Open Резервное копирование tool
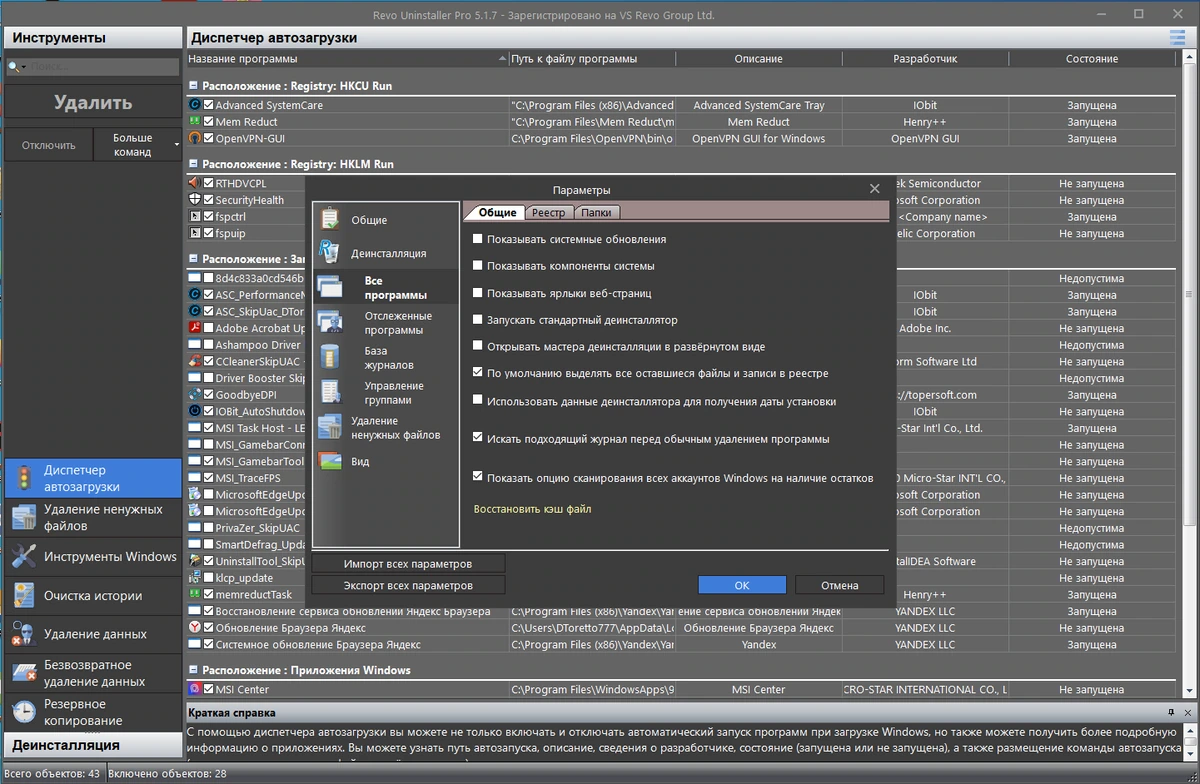Viewport: 1200px width, 784px height. click(x=92, y=712)
